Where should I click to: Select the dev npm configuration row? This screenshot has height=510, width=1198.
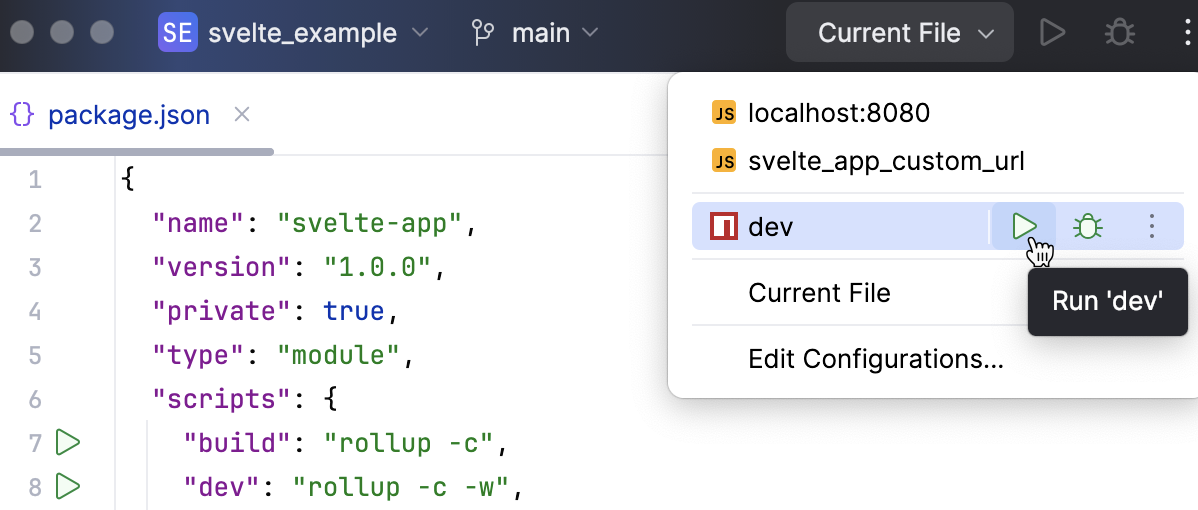coord(840,227)
